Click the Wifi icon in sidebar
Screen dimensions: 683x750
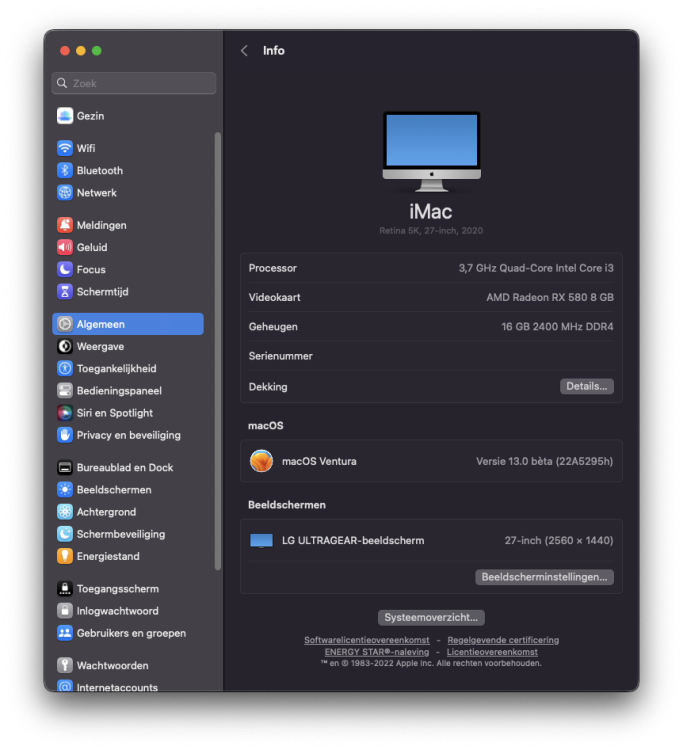click(65, 148)
